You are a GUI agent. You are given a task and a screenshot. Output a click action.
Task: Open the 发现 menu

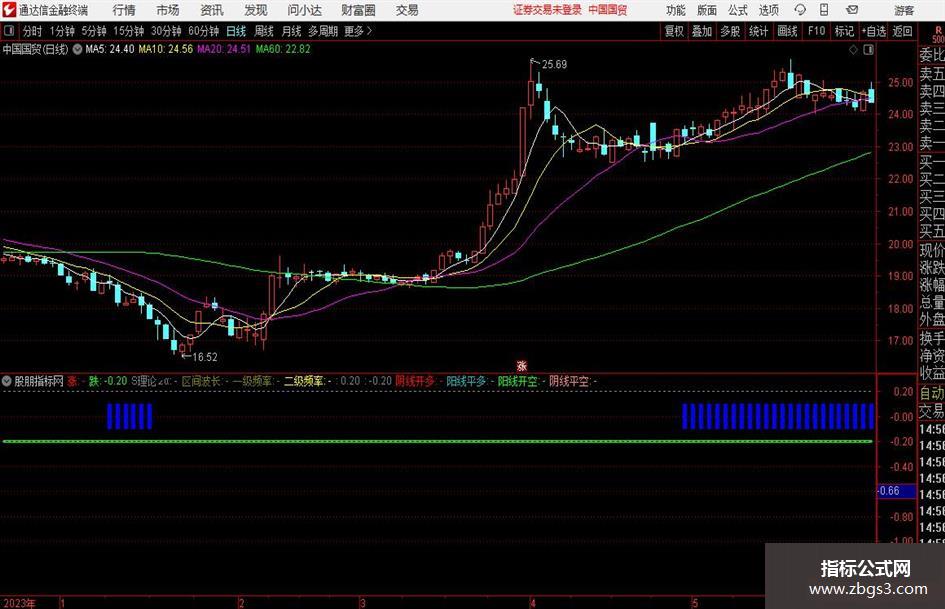256,10
